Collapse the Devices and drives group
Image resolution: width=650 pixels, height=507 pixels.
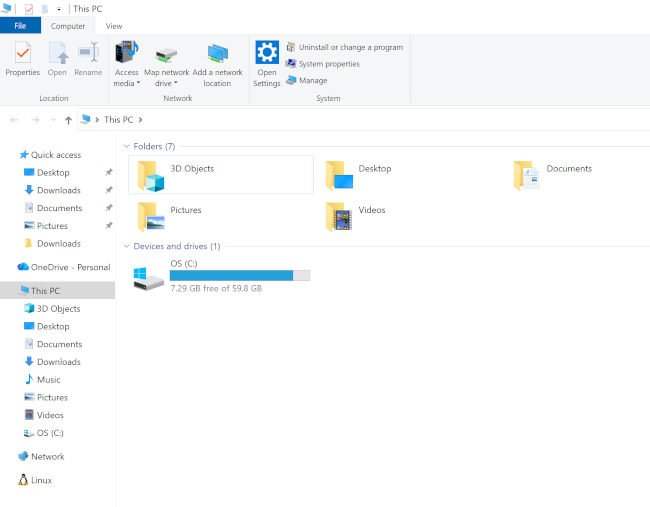(x=126, y=246)
